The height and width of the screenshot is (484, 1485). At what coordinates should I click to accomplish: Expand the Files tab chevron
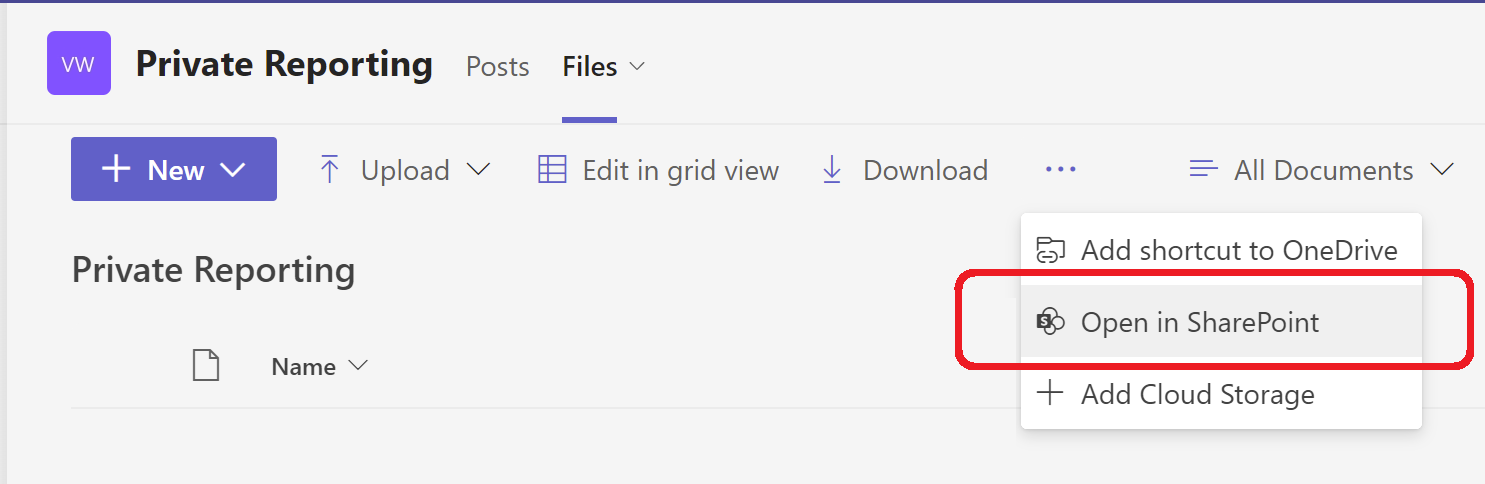pos(636,67)
